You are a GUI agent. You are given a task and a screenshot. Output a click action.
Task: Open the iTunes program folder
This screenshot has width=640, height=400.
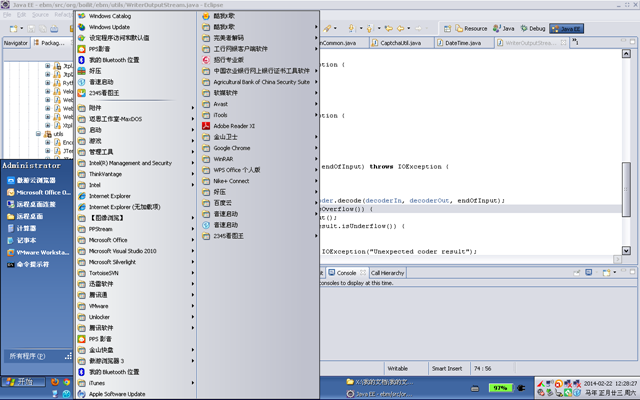pyautogui.click(x=97, y=383)
